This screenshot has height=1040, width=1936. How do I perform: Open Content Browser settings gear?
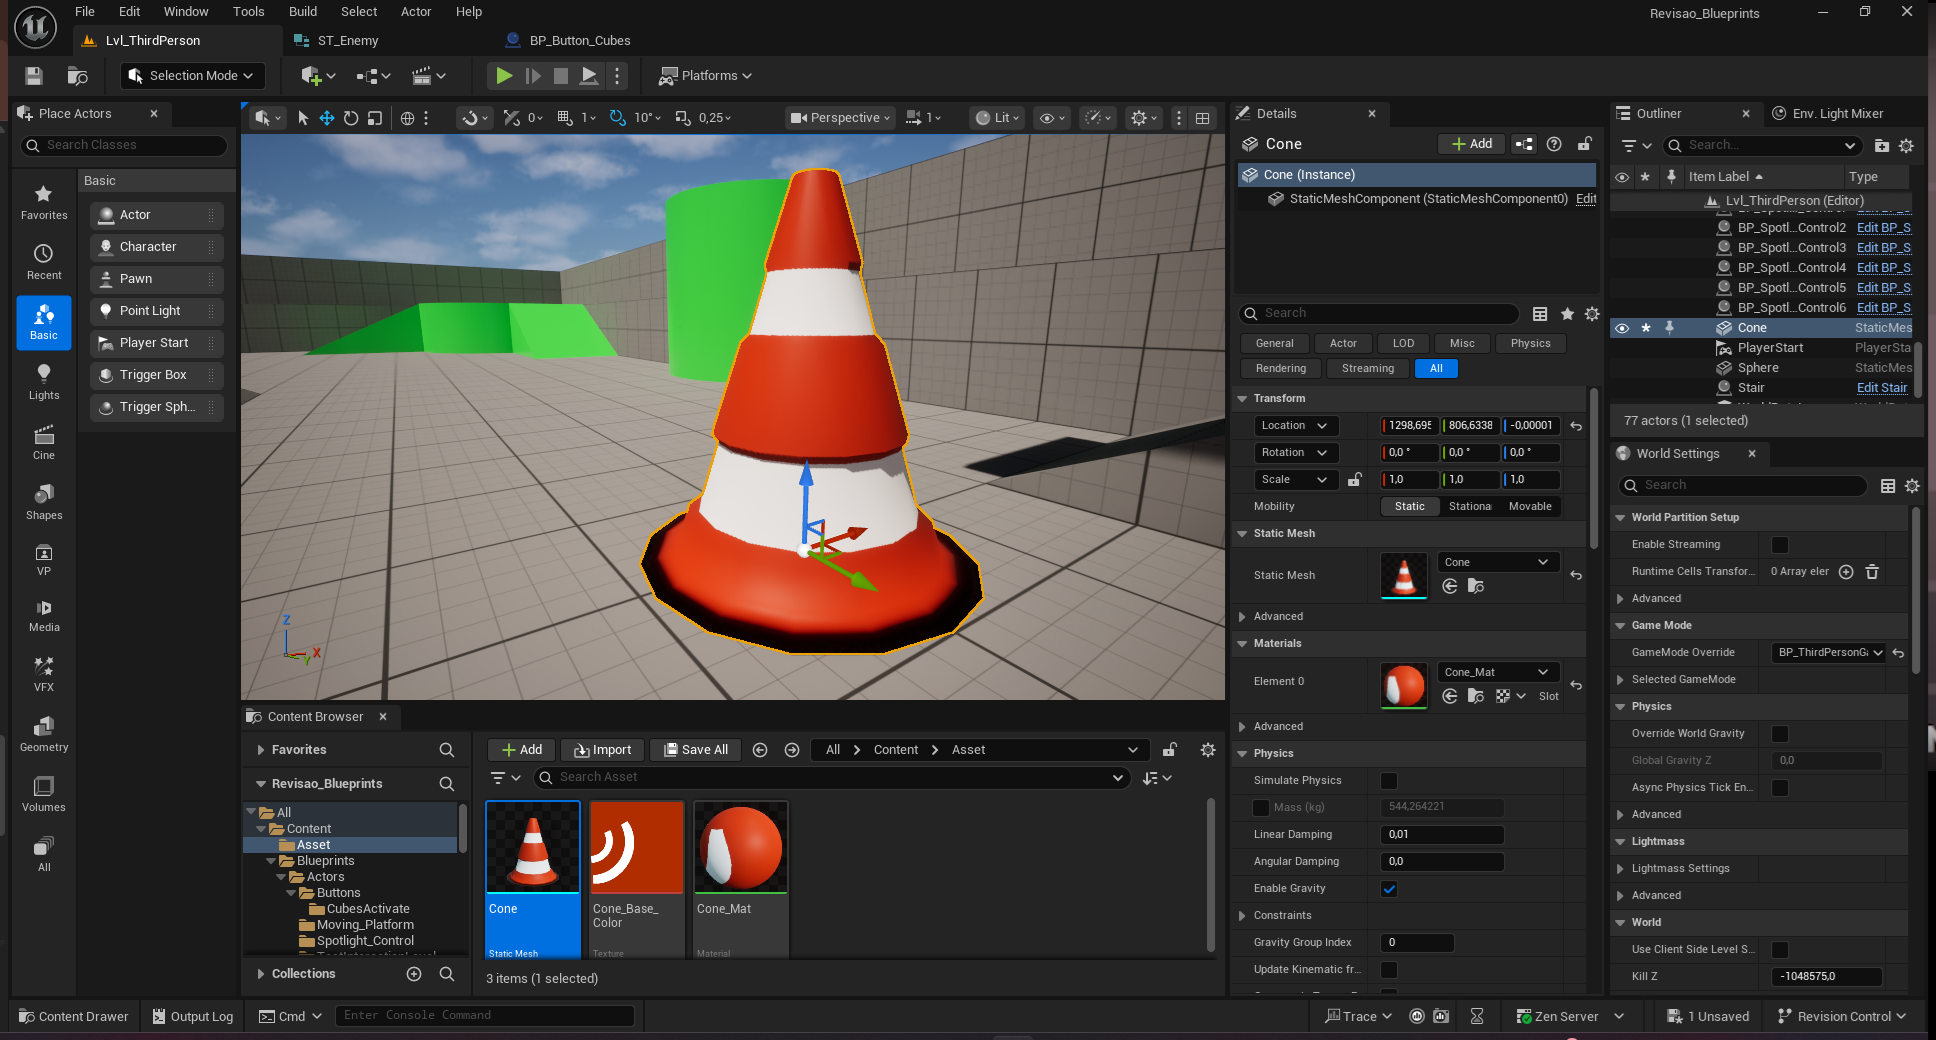pyautogui.click(x=1208, y=750)
